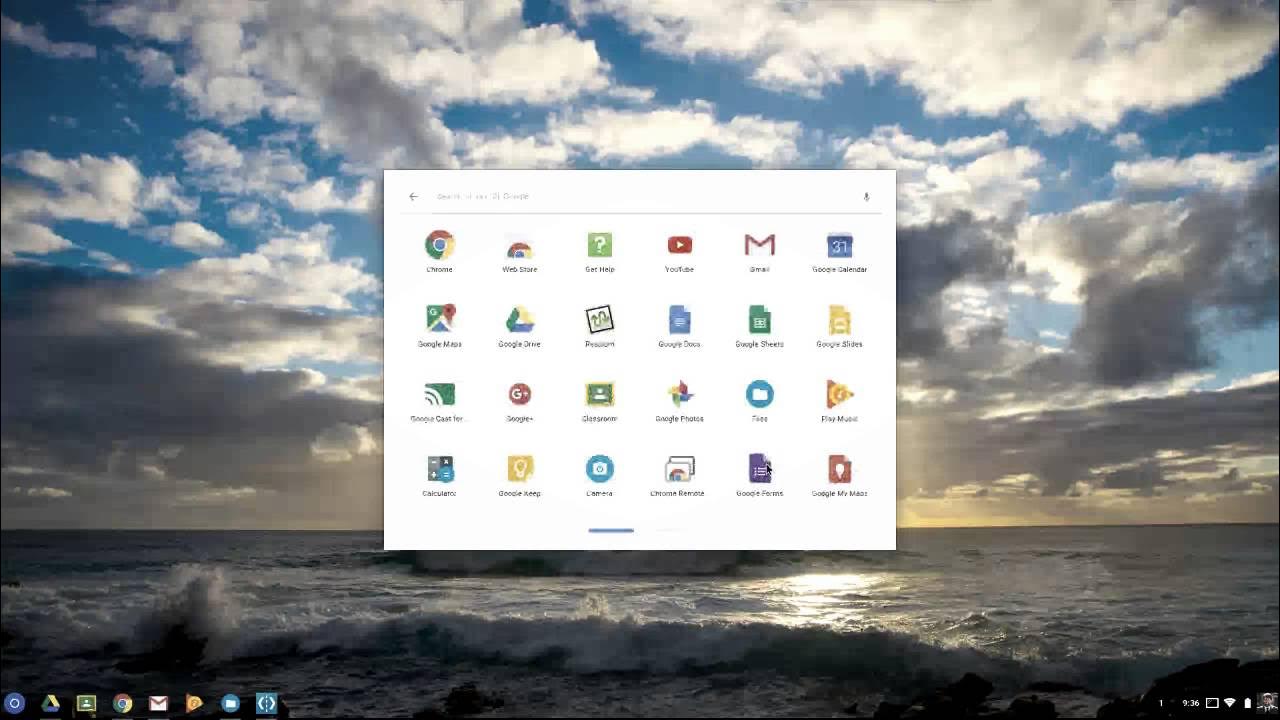
Task: Click the battery status icon
Action: click(1247, 703)
